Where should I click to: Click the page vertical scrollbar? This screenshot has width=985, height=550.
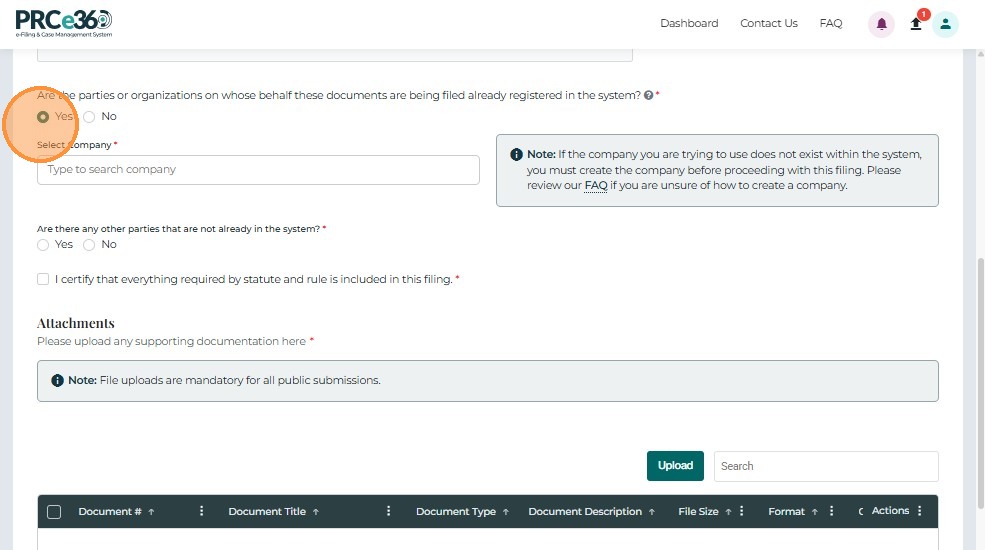coord(981,383)
